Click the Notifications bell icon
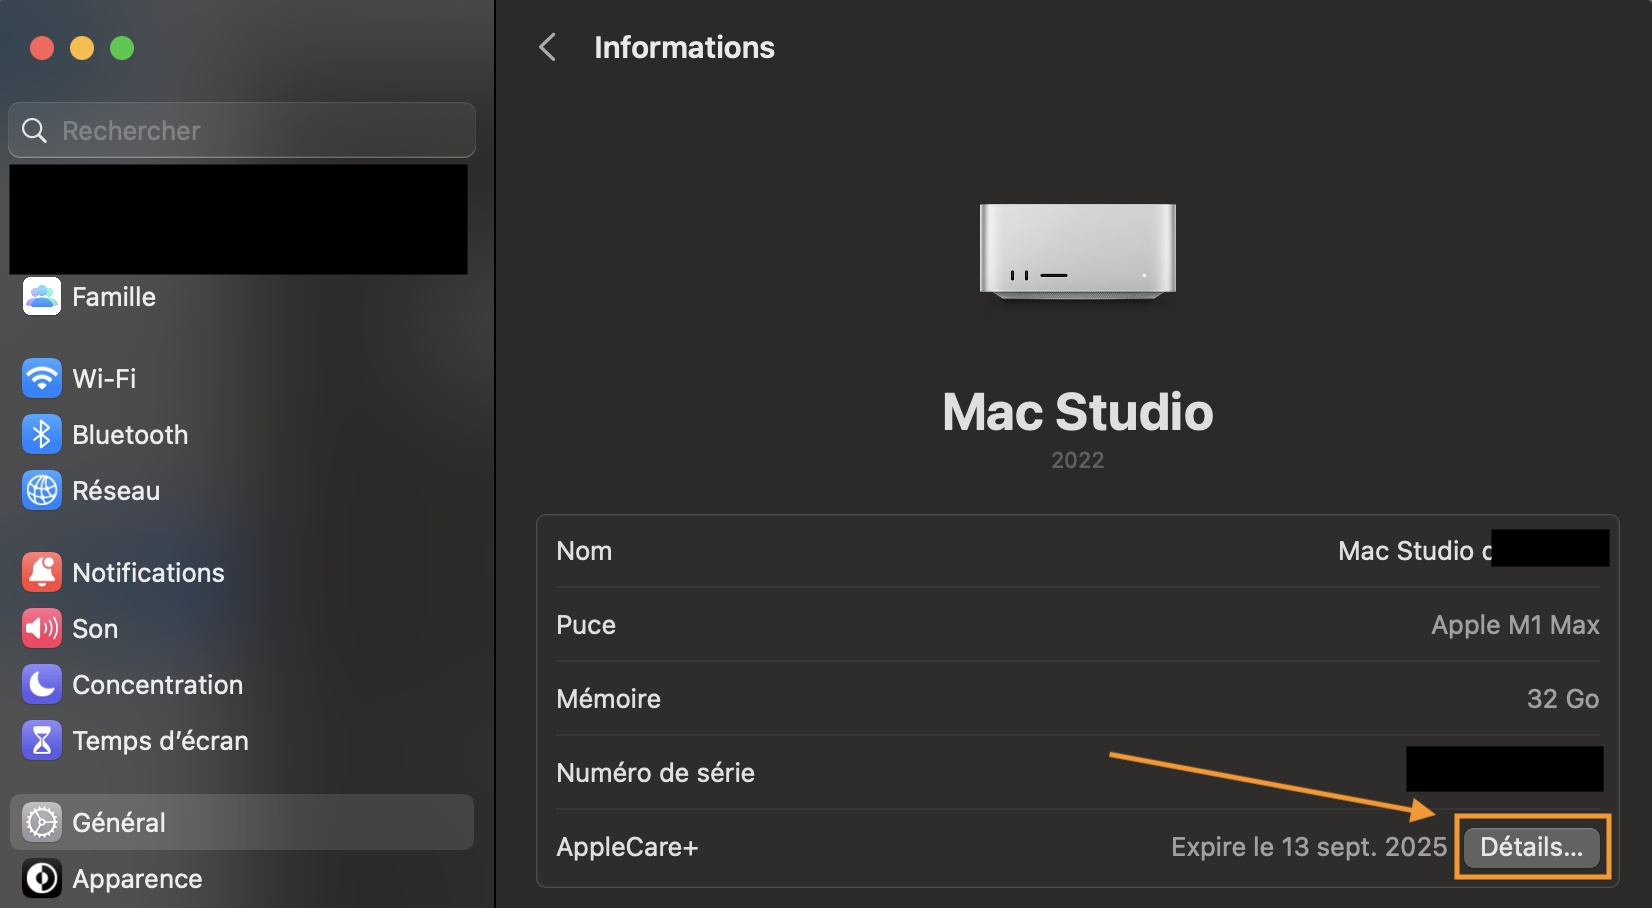The height and width of the screenshot is (908, 1652). click(x=42, y=573)
